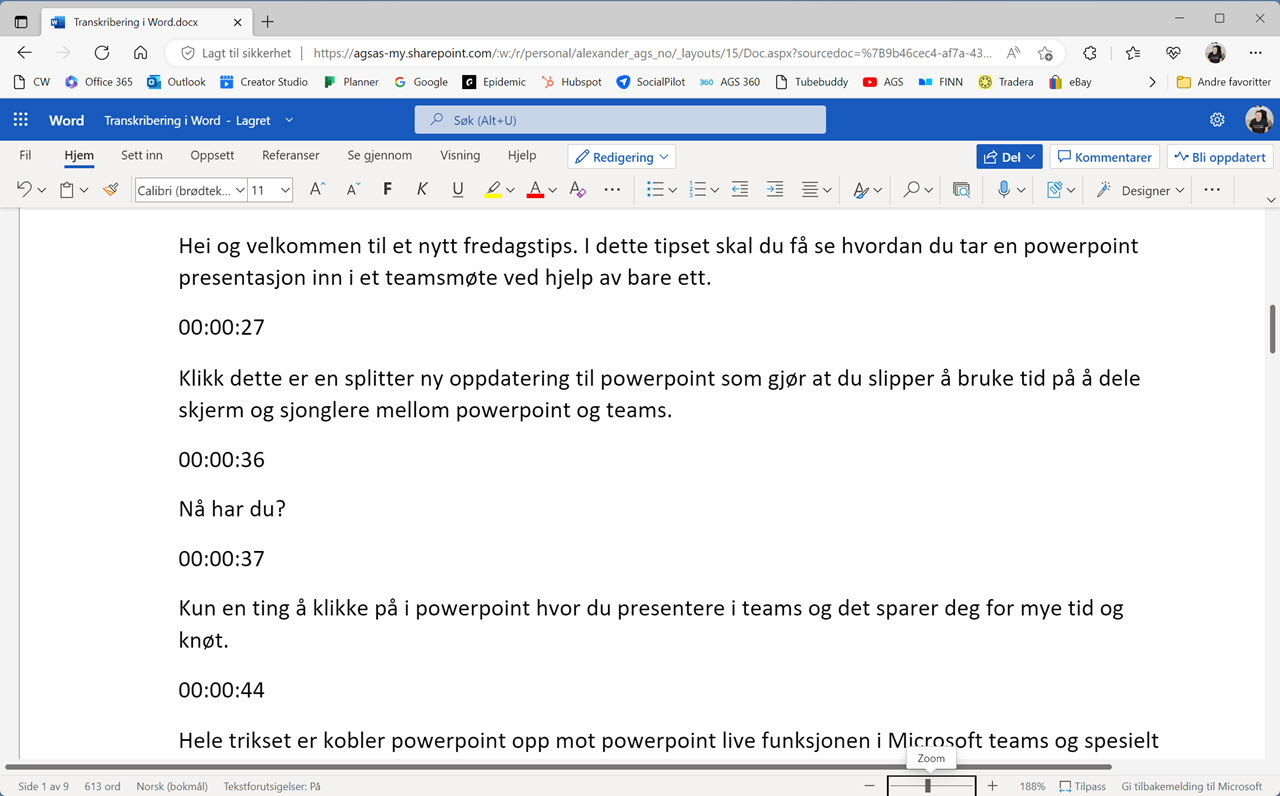The image size is (1280, 796).
Task: Underline text using the U icon
Action: click(457, 189)
